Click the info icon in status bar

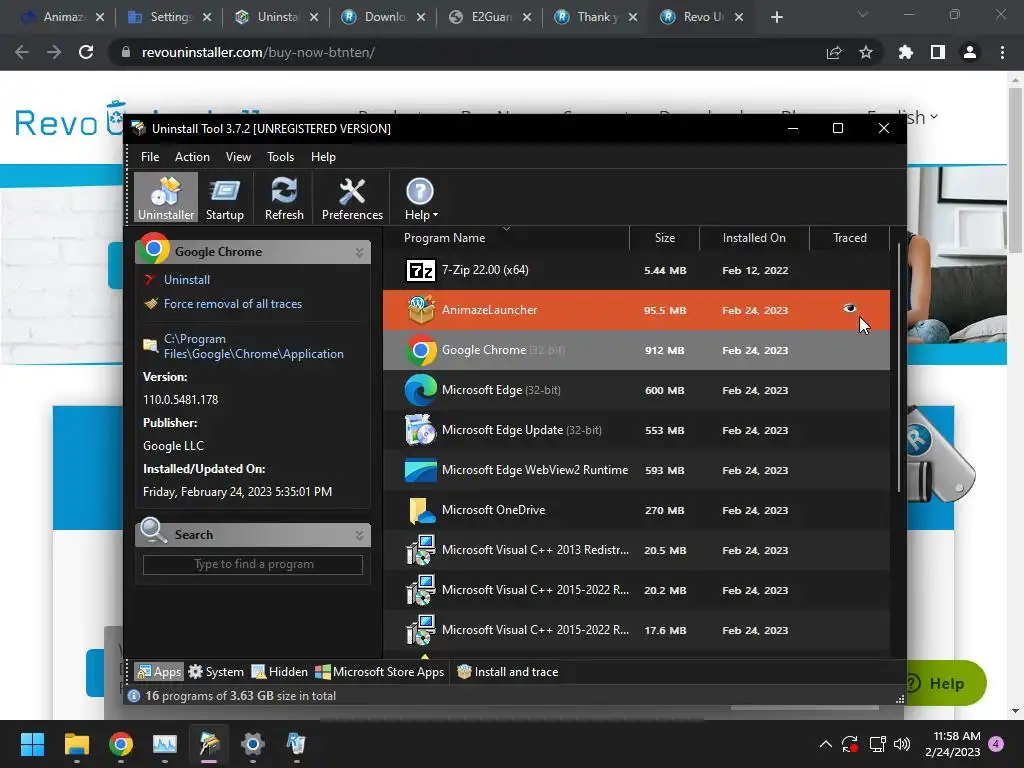tap(133, 696)
